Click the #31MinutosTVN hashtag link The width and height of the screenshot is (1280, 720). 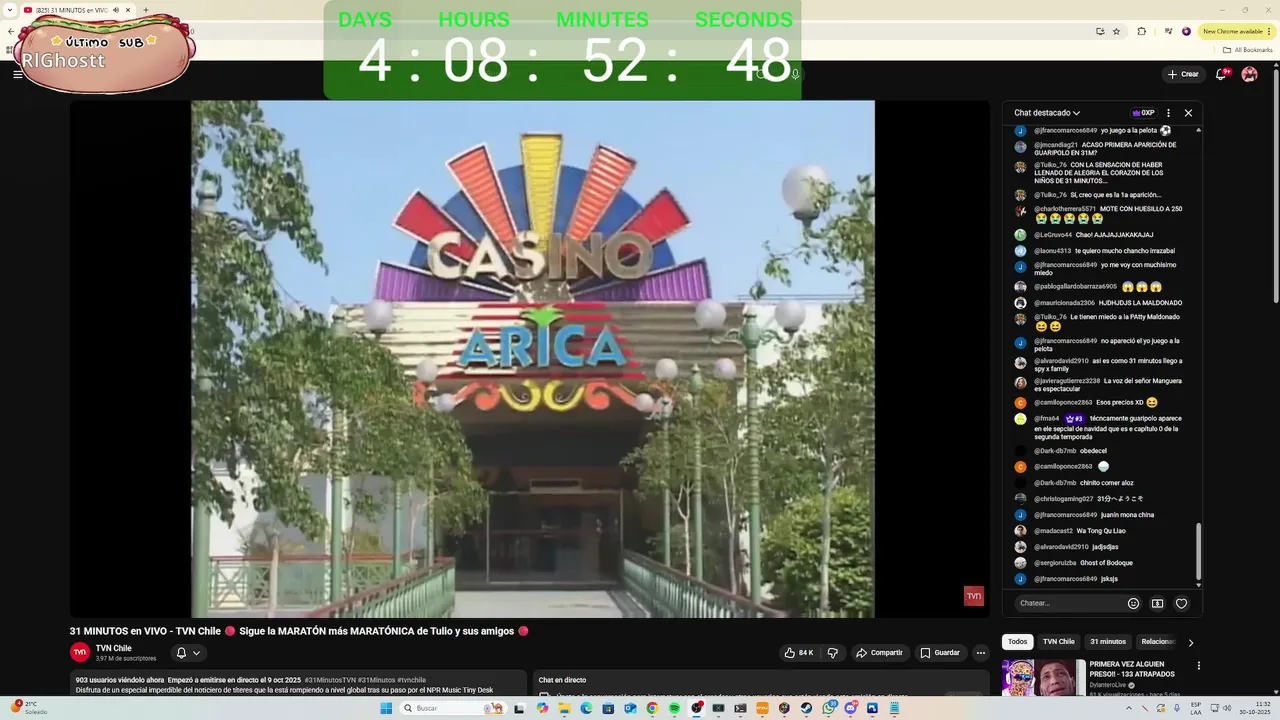tap(330, 680)
